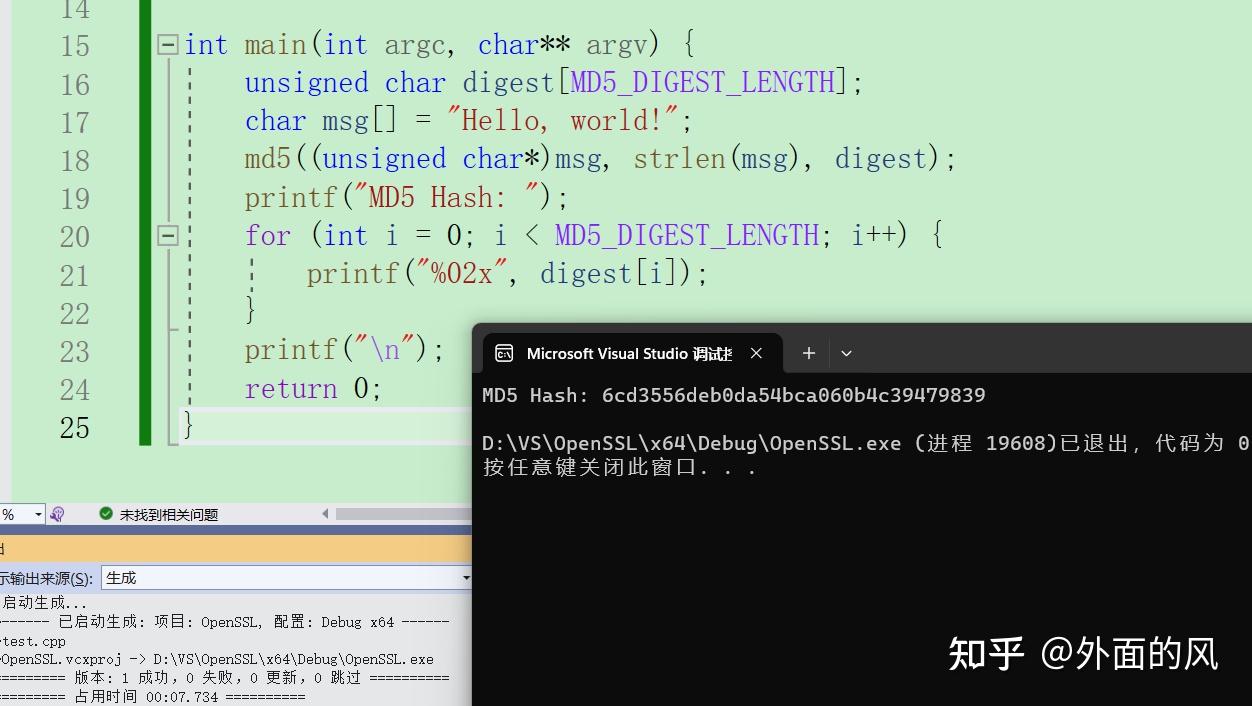Click the IntelliCode lightbulb icon beside the zoom box
This screenshot has width=1252, height=706.
point(57,514)
